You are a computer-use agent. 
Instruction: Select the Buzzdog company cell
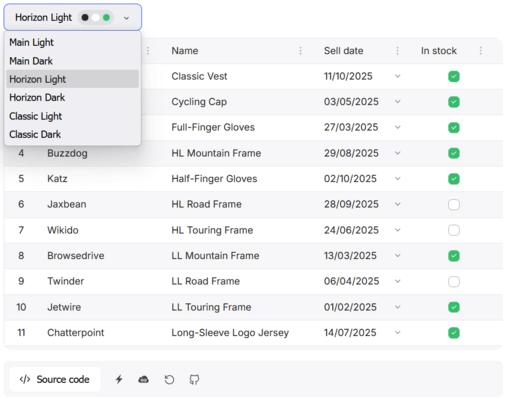pyautogui.click(x=67, y=153)
